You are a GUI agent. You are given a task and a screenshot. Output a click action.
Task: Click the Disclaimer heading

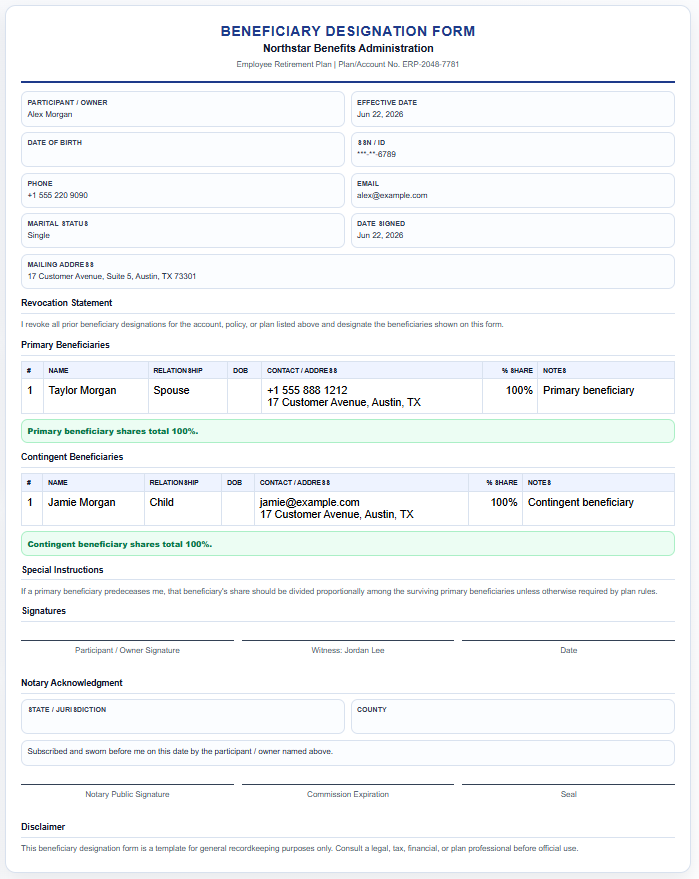point(43,827)
